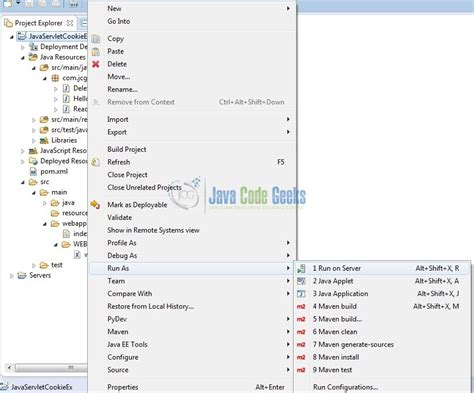Collapse the Java Resources node

(23, 58)
